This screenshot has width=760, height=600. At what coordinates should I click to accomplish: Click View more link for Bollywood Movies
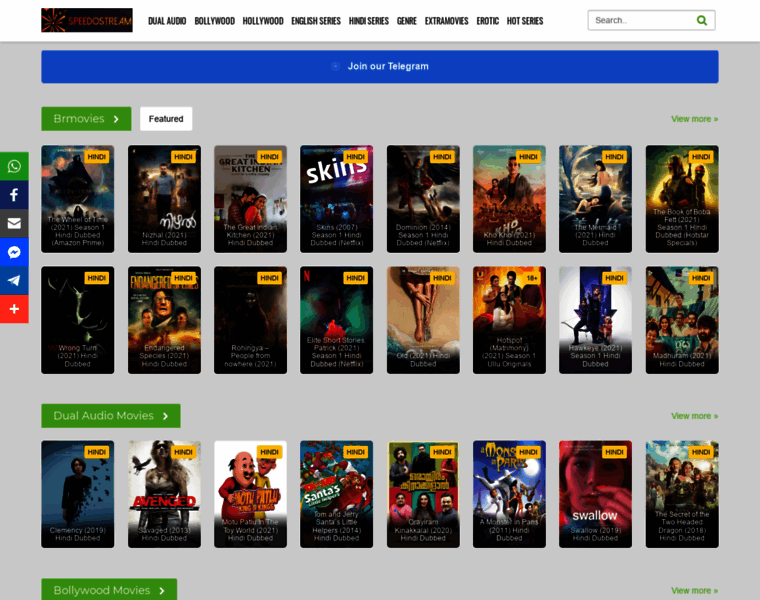pos(695,590)
